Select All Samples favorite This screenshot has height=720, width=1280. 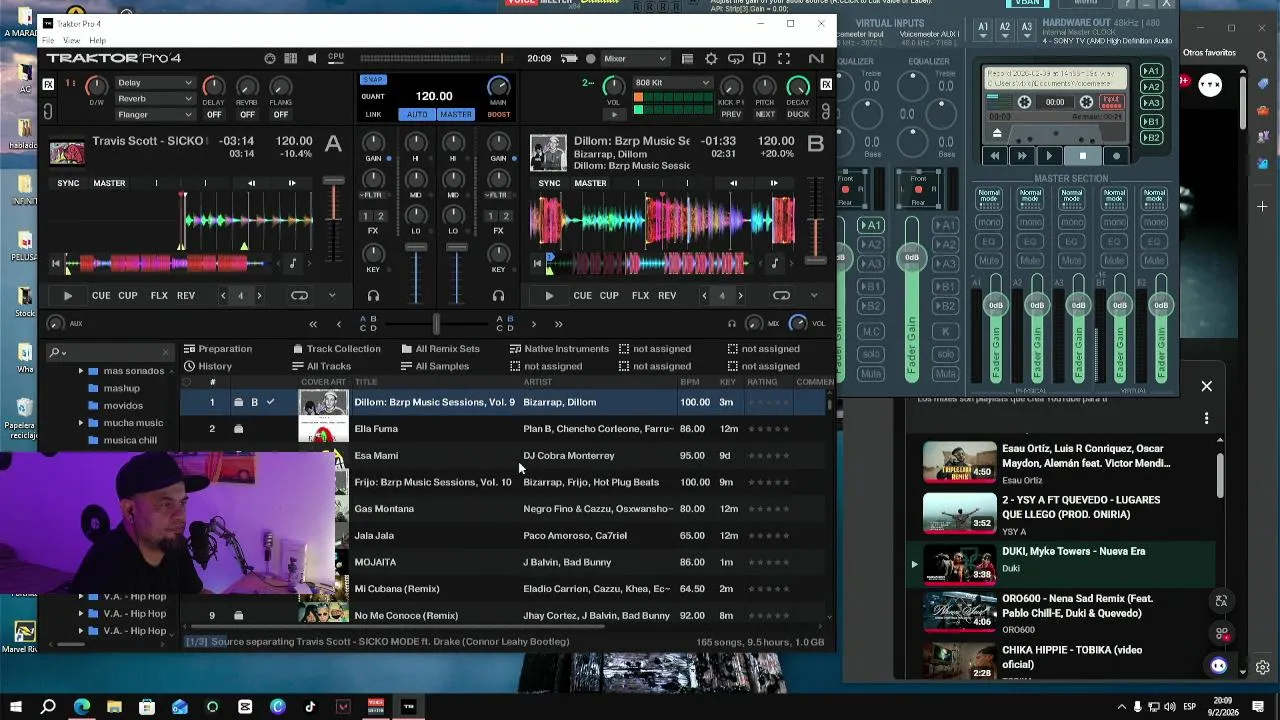[x=435, y=366]
